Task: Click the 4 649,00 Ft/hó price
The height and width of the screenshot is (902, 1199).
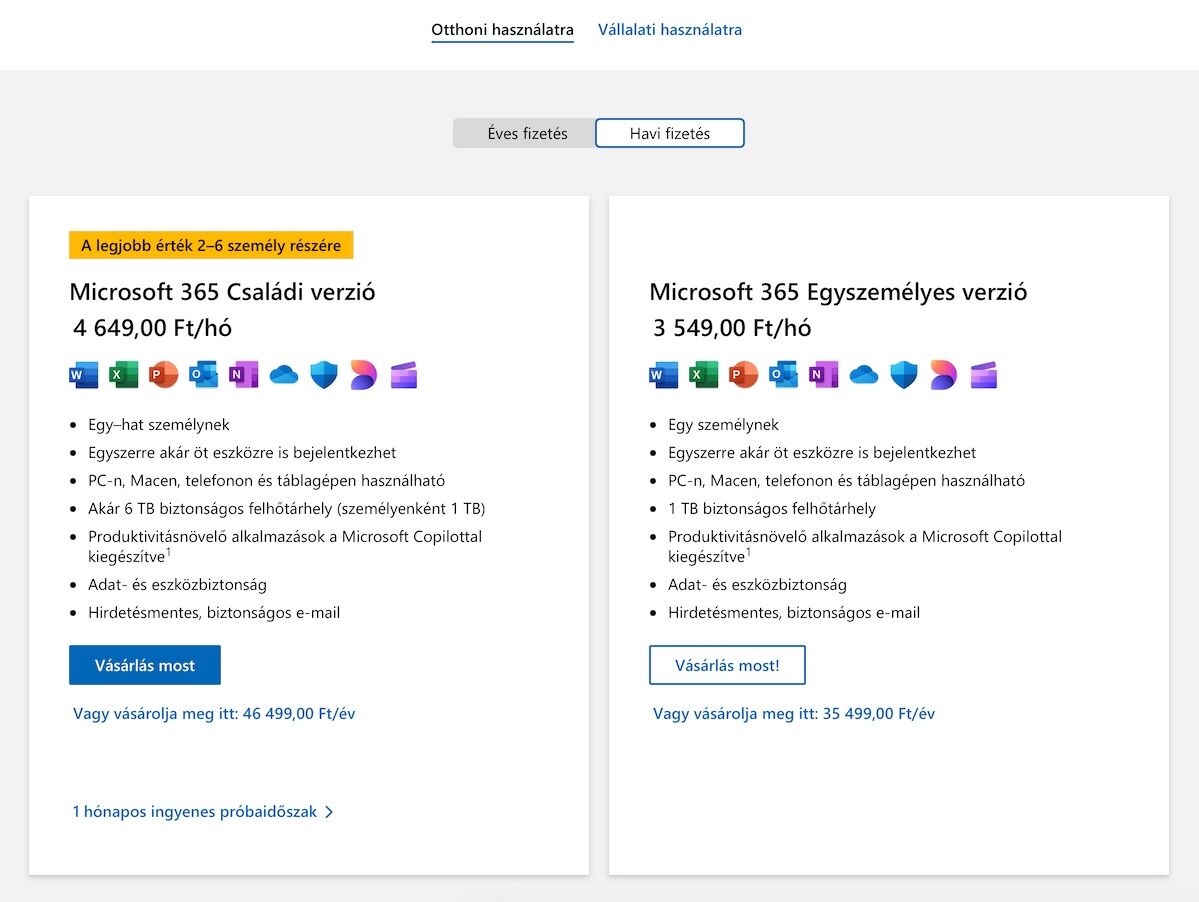Action: coord(152,328)
